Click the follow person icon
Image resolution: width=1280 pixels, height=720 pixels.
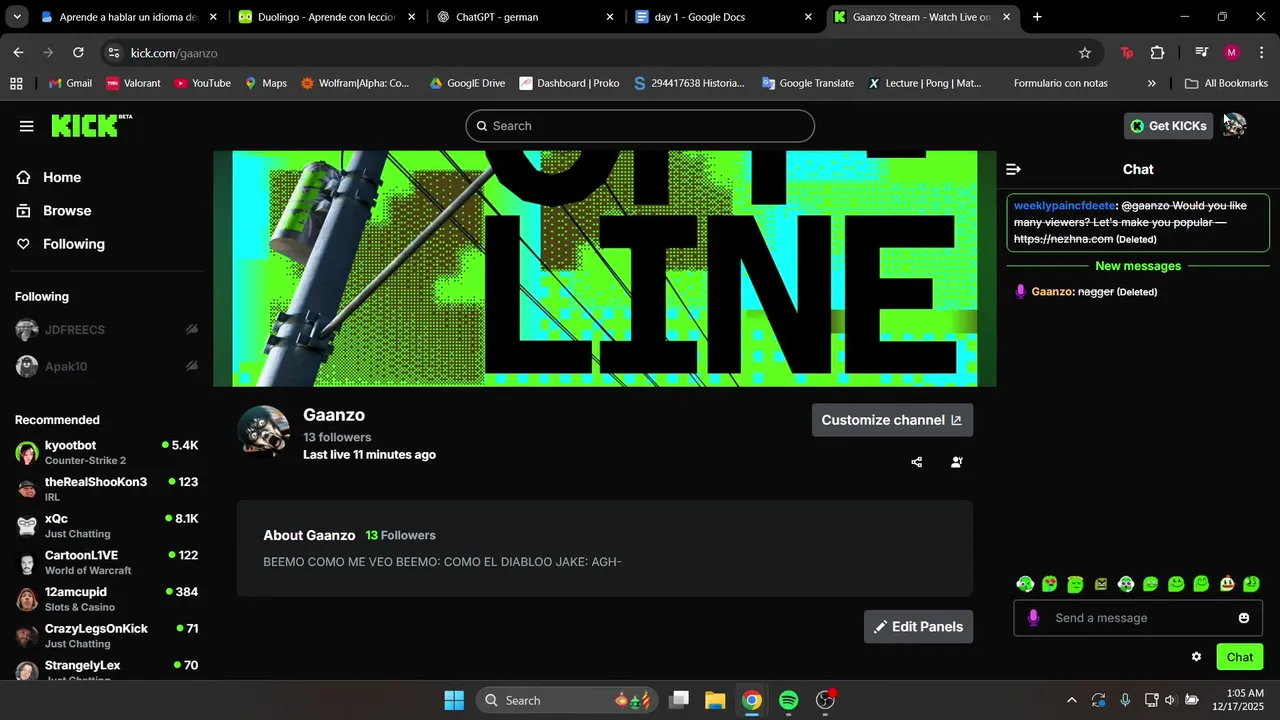pos(957,462)
